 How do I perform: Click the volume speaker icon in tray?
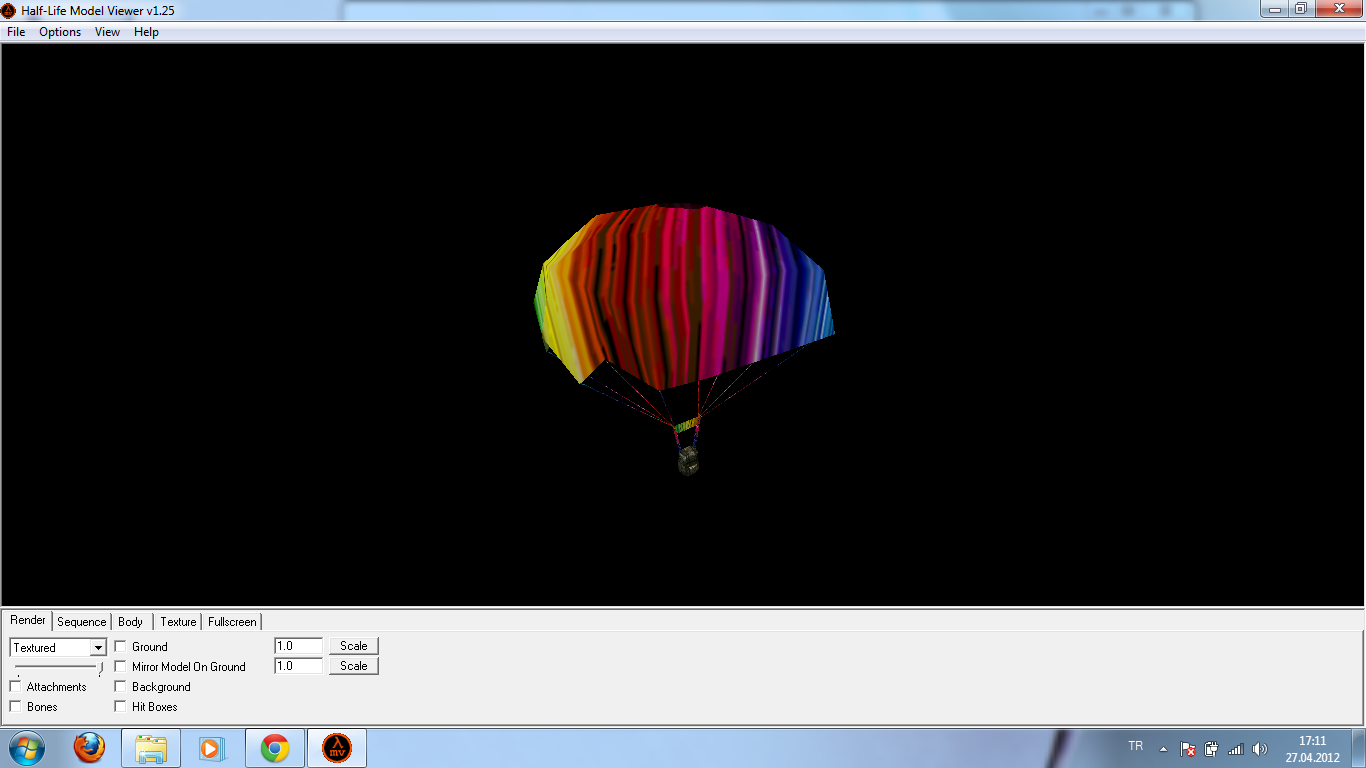pos(1260,749)
